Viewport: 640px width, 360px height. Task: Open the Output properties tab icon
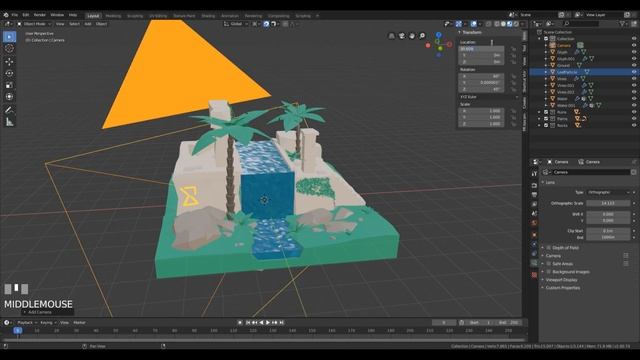pyautogui.click(x=534, y=195)
